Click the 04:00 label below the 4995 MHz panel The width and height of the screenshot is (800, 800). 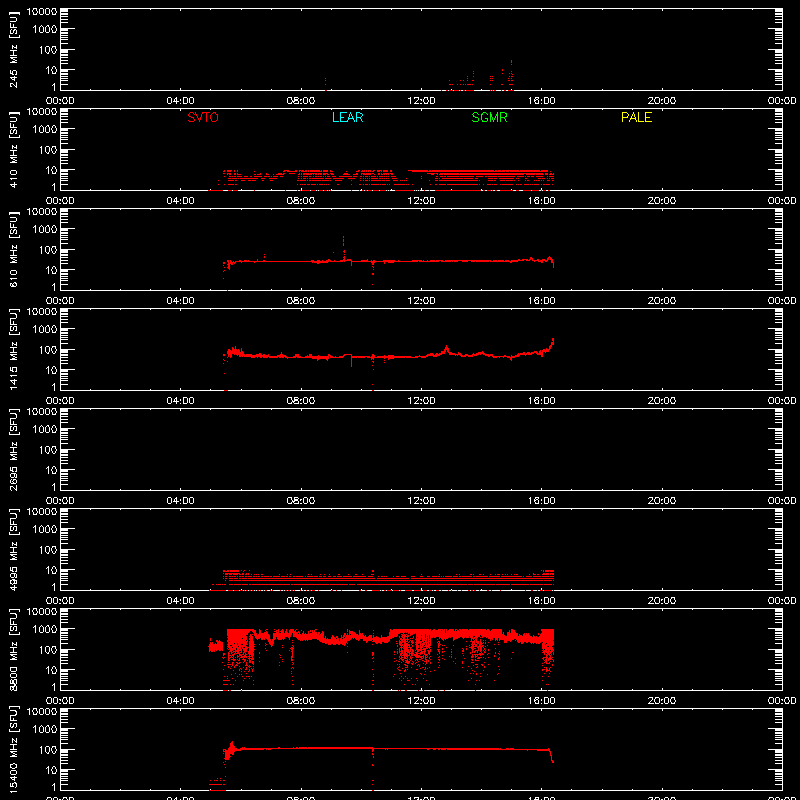point(181,601)
